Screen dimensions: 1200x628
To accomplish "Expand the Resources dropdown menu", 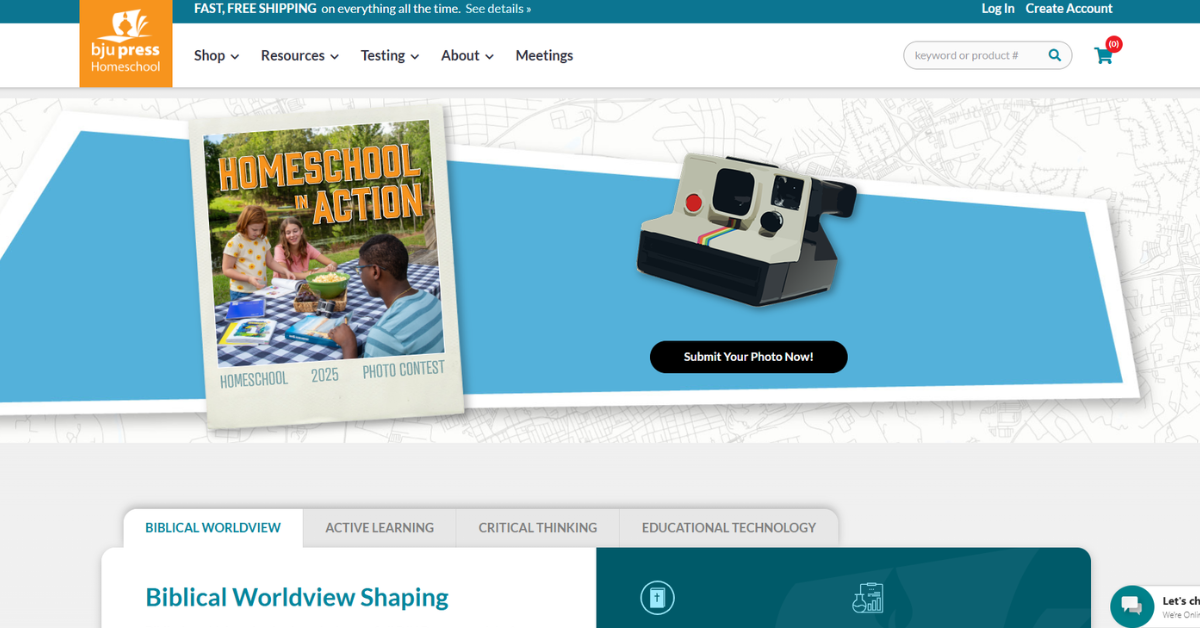I will tap(299, 56).
